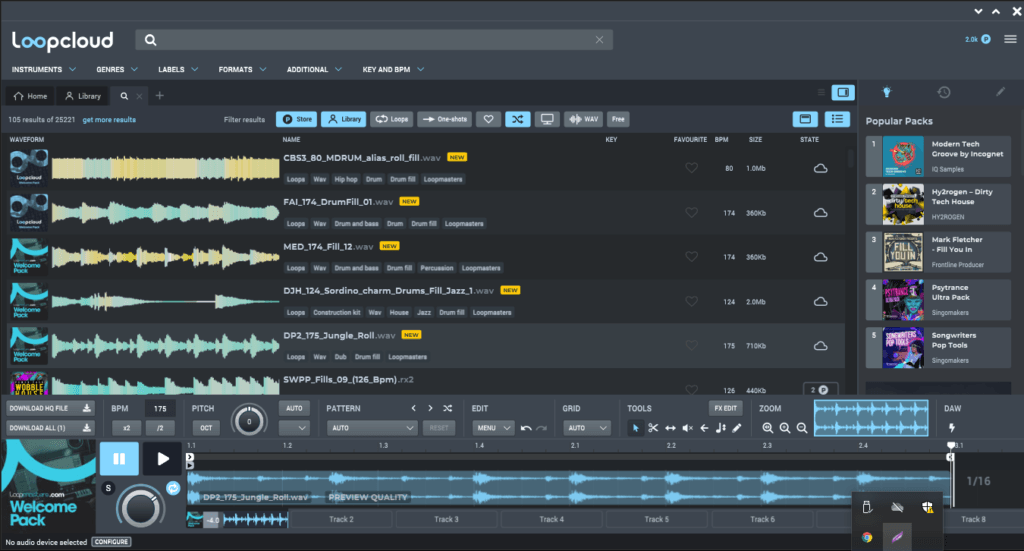The height and width of the screenshot is (551, 1024).
Task: Click the FX EDIT button
Action: 726,408
